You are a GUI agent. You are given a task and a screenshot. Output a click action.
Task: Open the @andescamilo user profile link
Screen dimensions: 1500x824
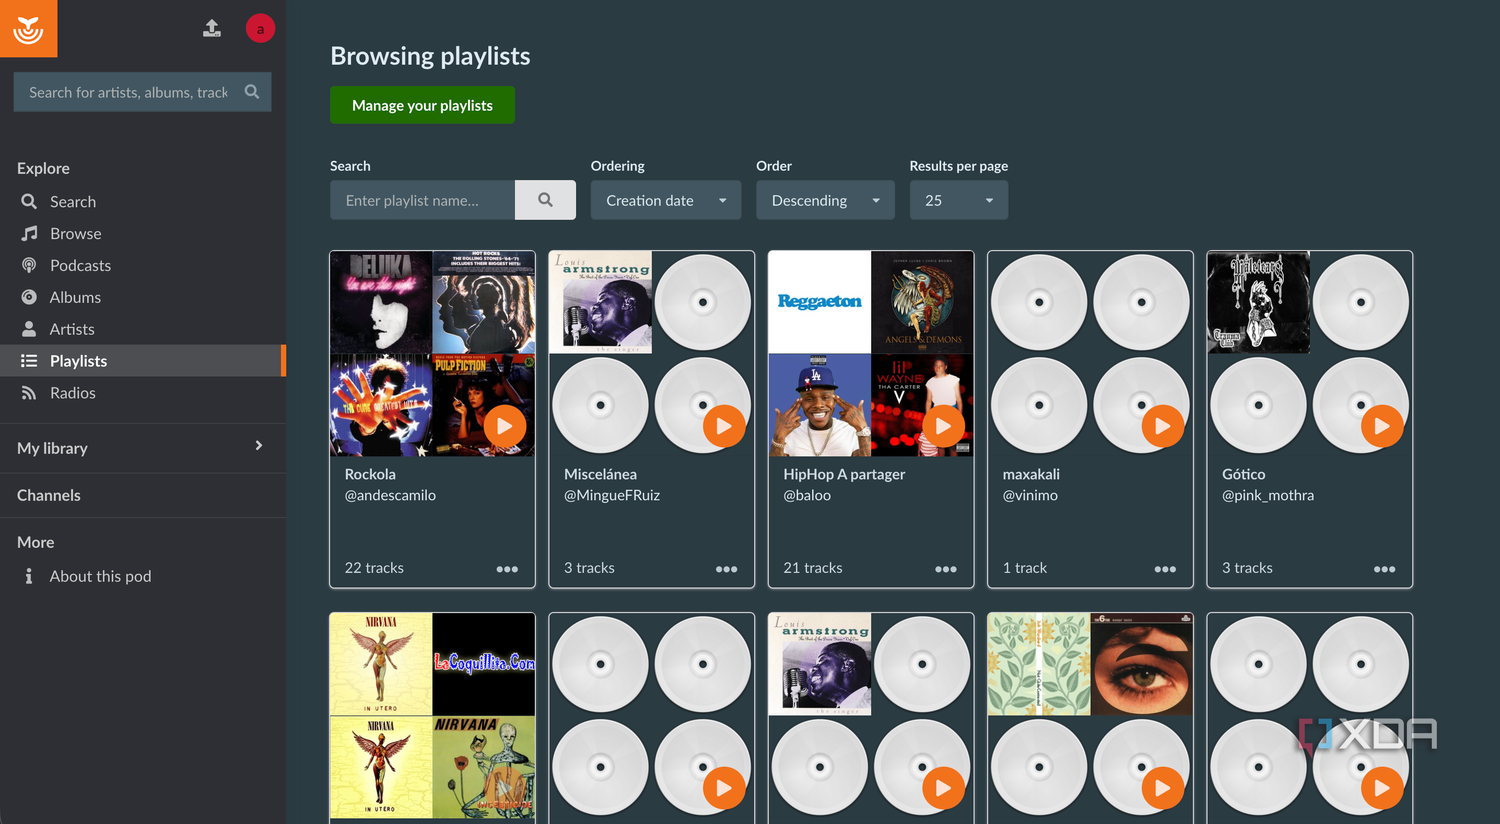pyautogui.click(x=390, y=495)
